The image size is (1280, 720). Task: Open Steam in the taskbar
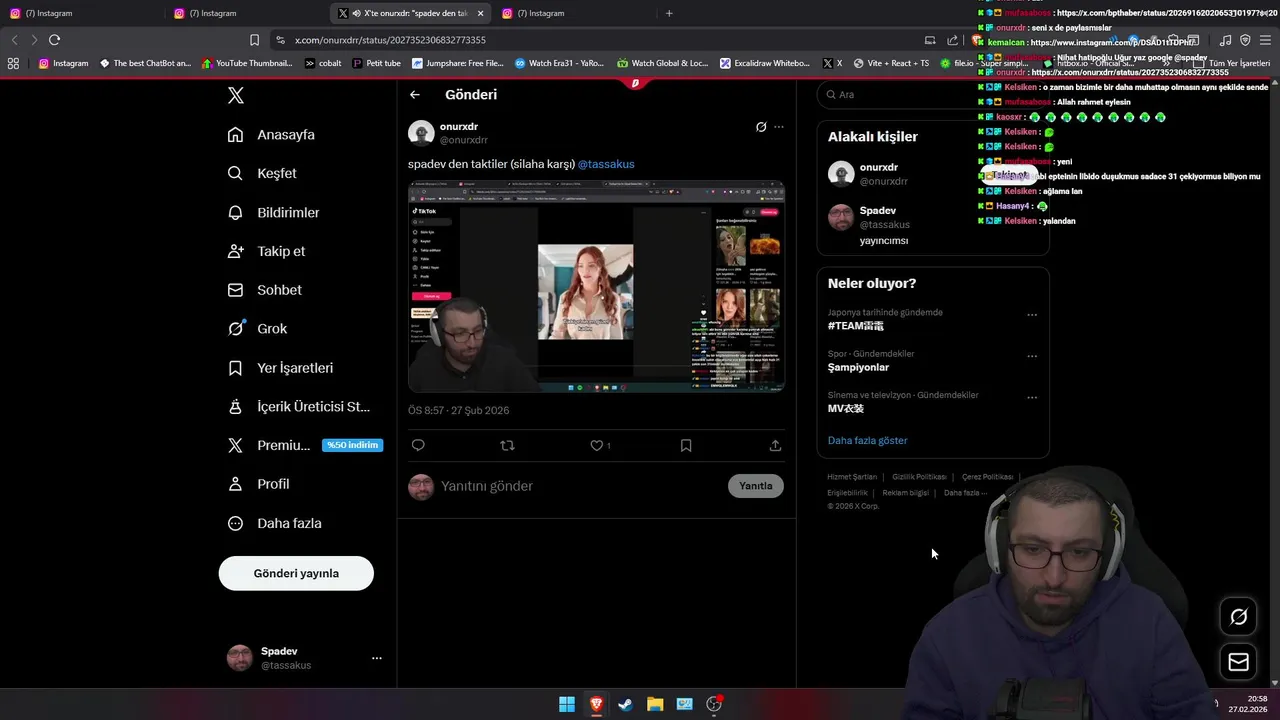coord(625,704)
